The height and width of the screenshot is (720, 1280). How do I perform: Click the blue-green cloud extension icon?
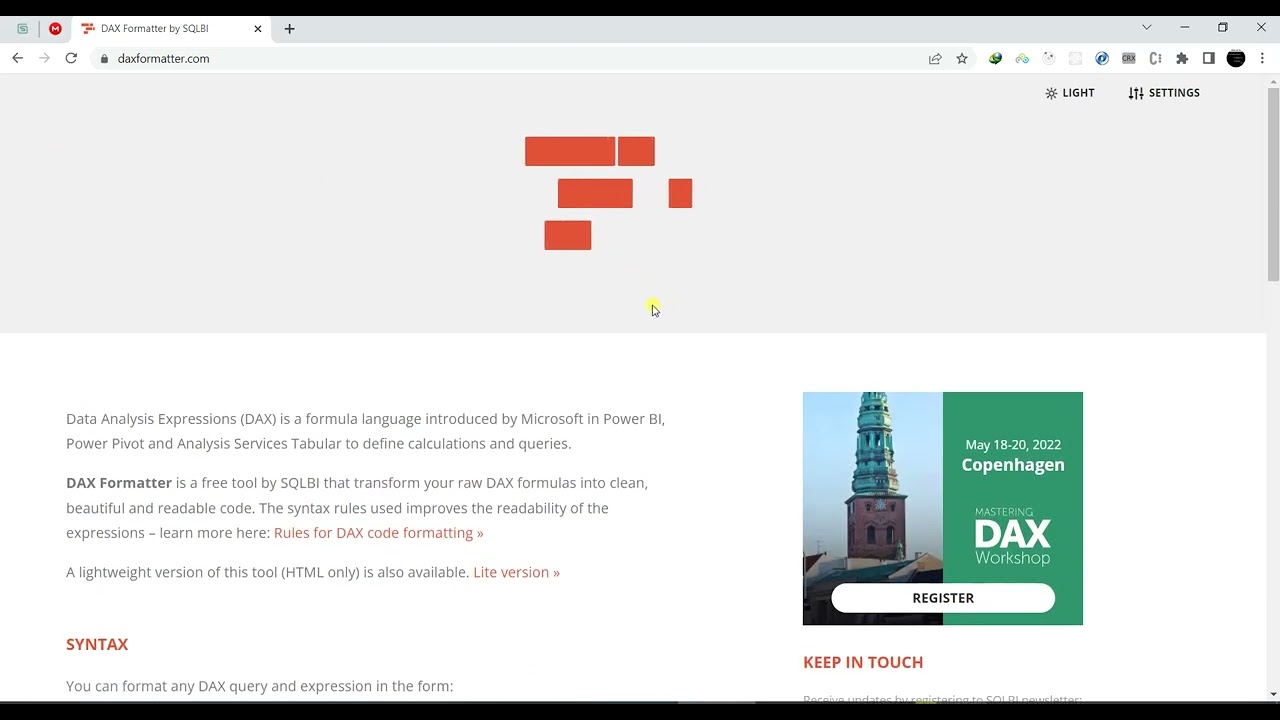click(1022, 58)
